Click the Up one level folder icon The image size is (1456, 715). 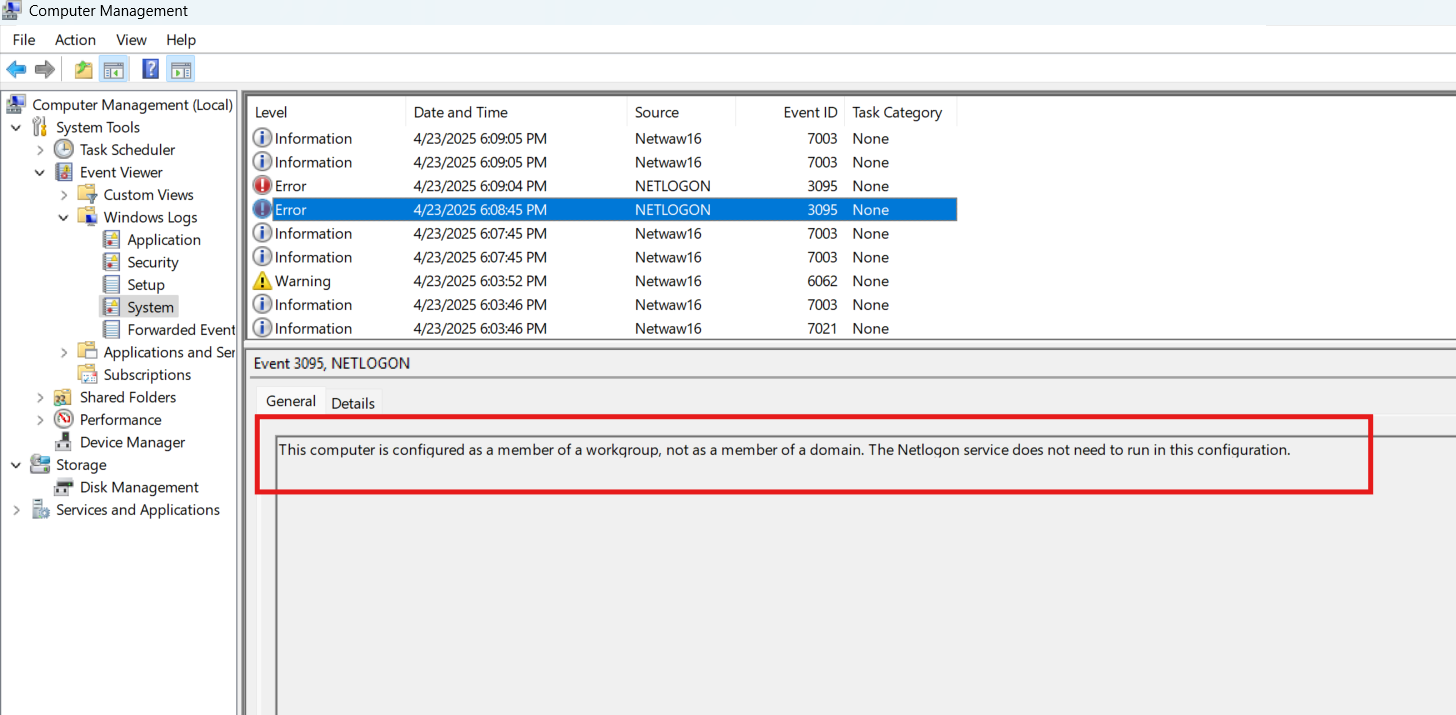click(x=84, y=69)
